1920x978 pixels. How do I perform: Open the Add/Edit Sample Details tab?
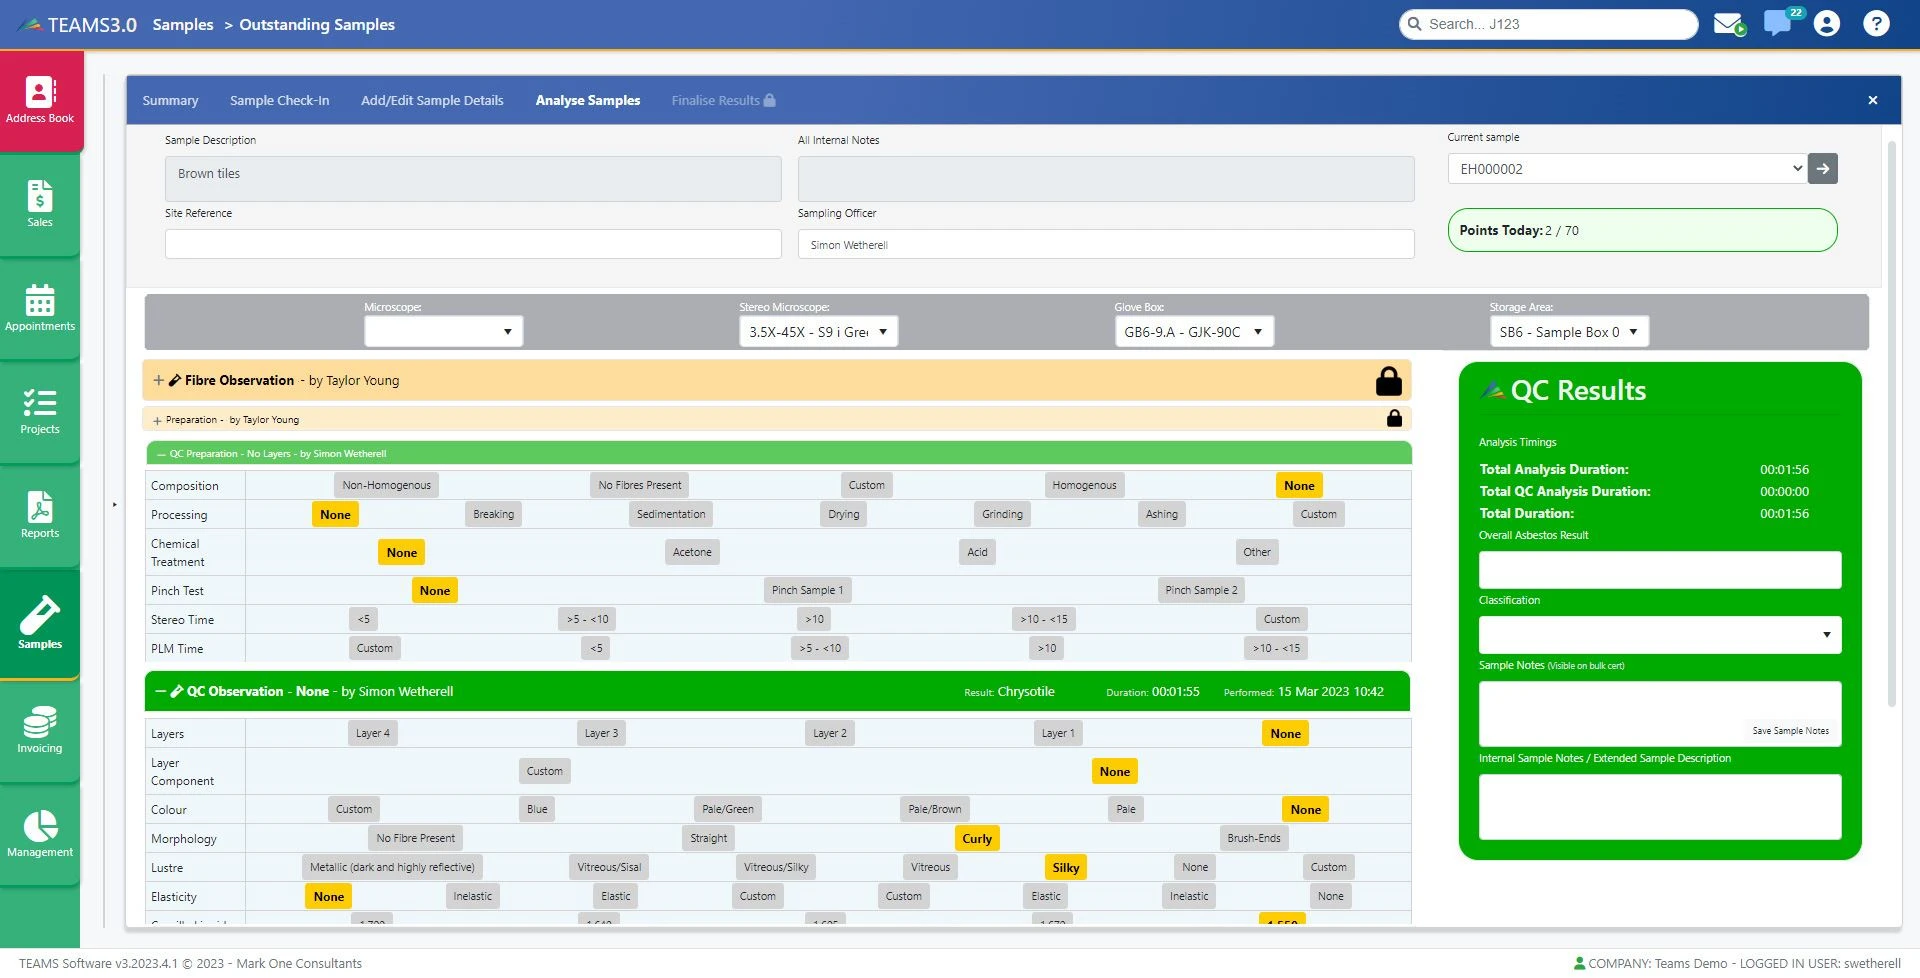pos(432,101)
